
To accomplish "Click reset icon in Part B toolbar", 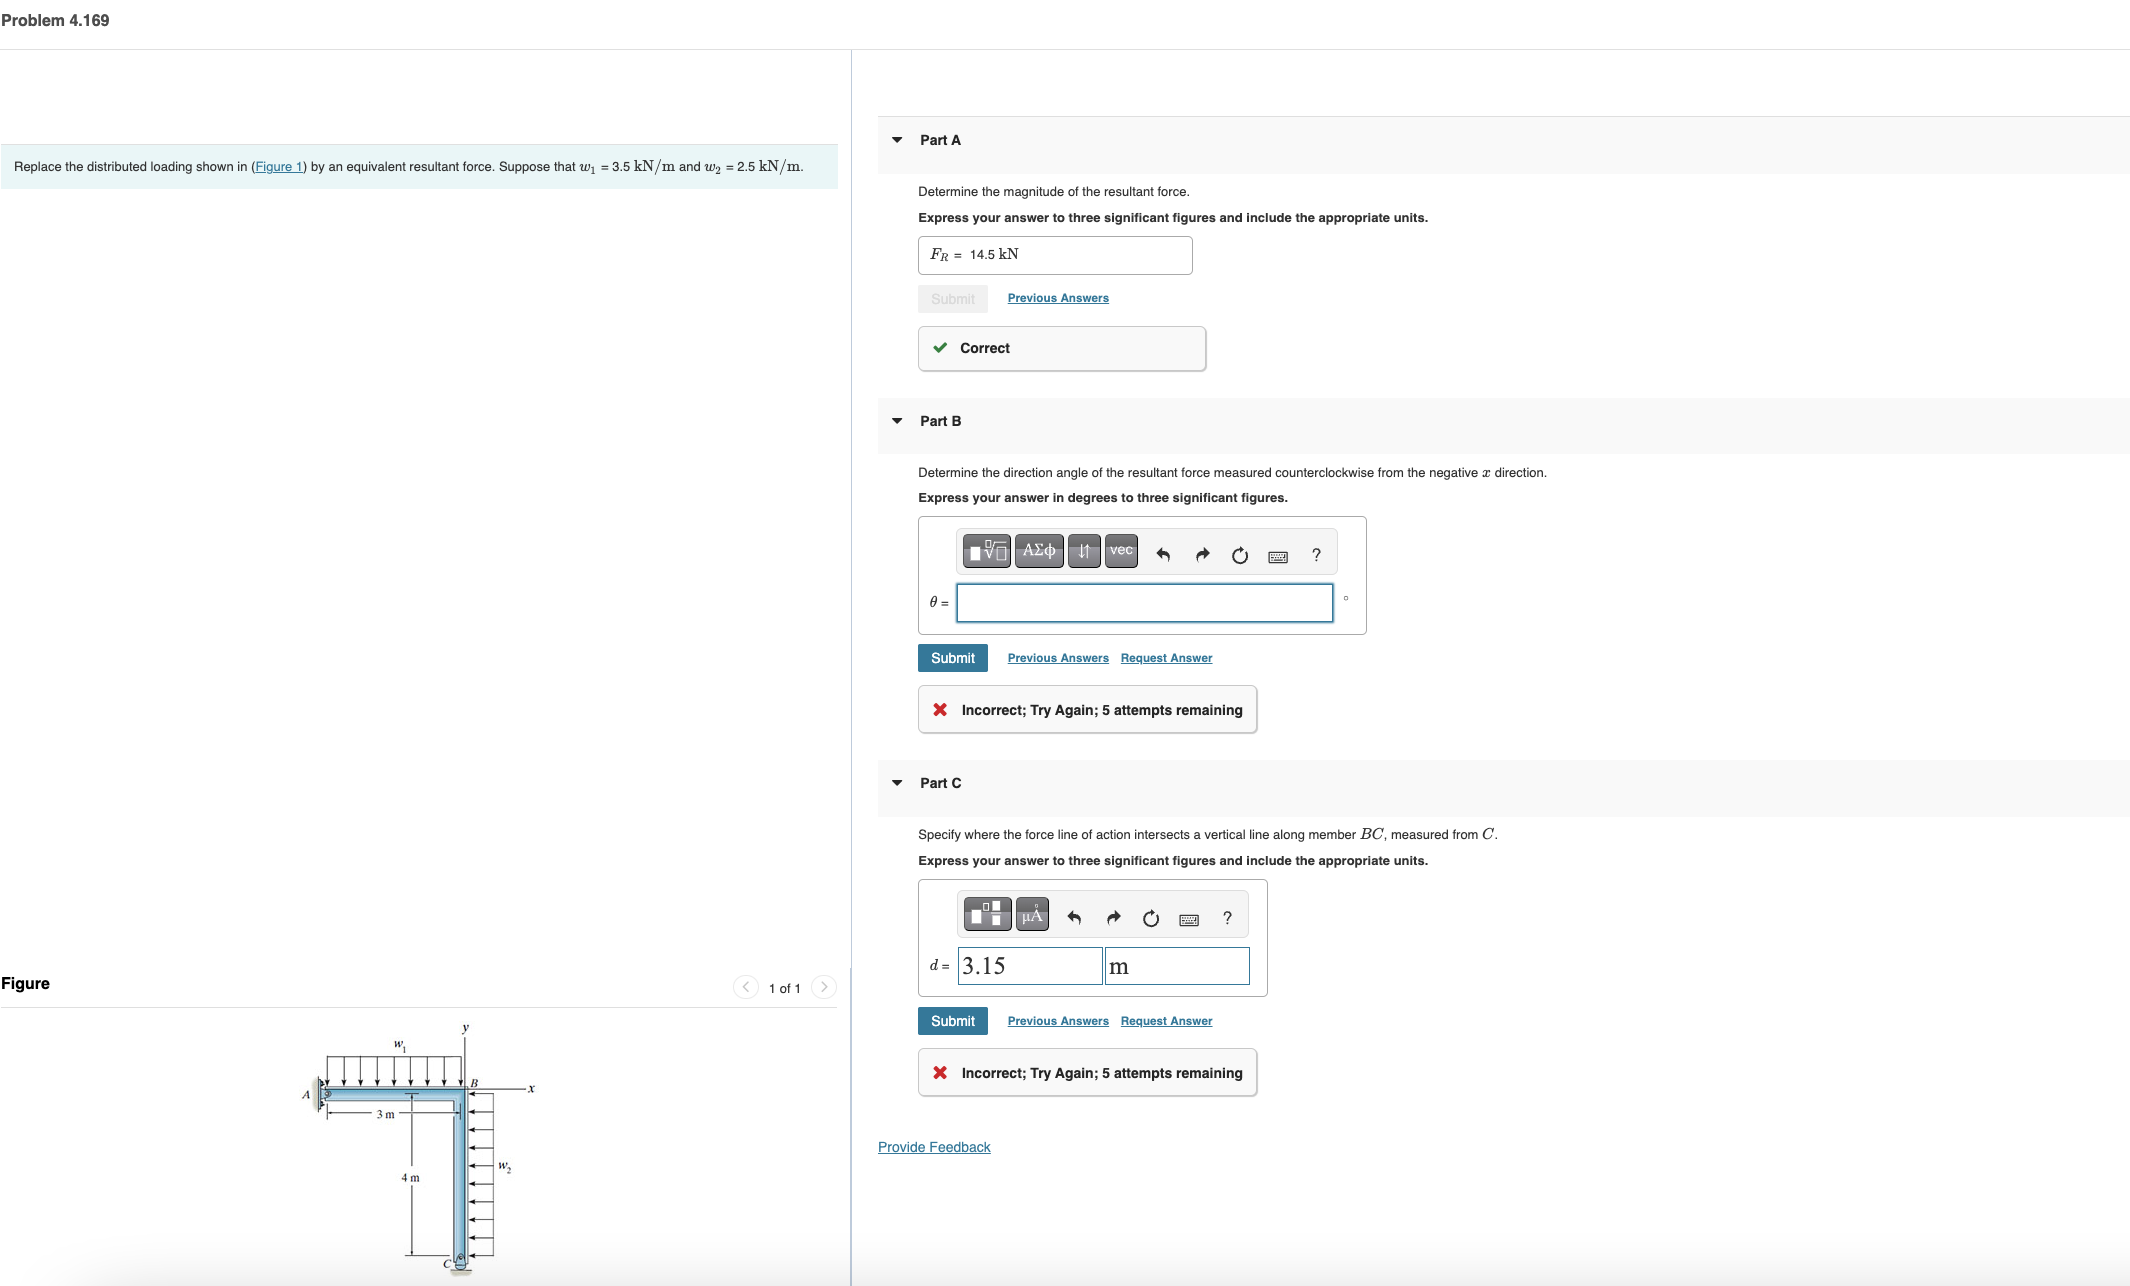I will coord(1240,555).
